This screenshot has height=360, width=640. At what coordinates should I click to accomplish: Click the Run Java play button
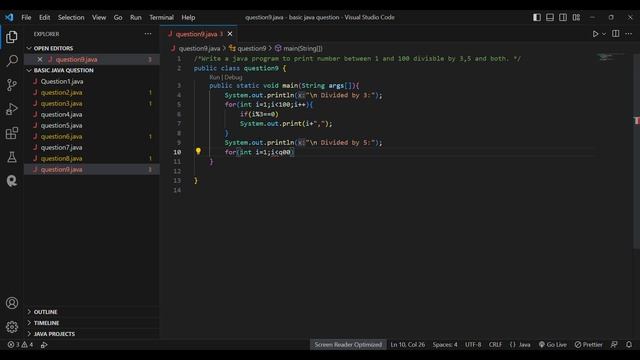coord(595,34)
